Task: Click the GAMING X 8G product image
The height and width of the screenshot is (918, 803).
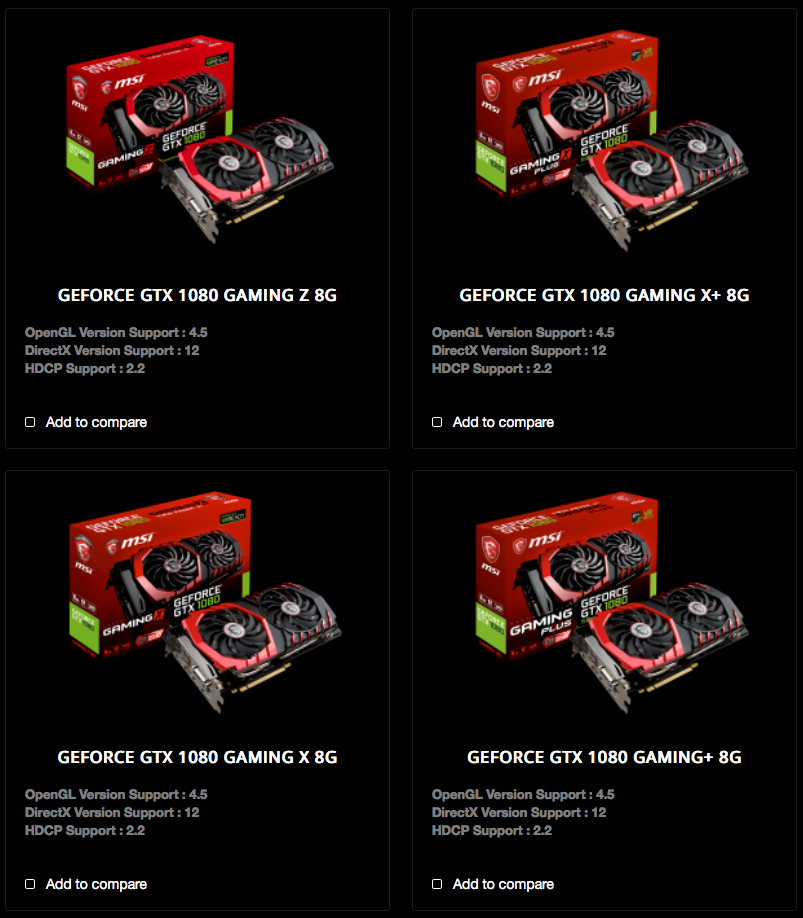Action: [204, 603]
